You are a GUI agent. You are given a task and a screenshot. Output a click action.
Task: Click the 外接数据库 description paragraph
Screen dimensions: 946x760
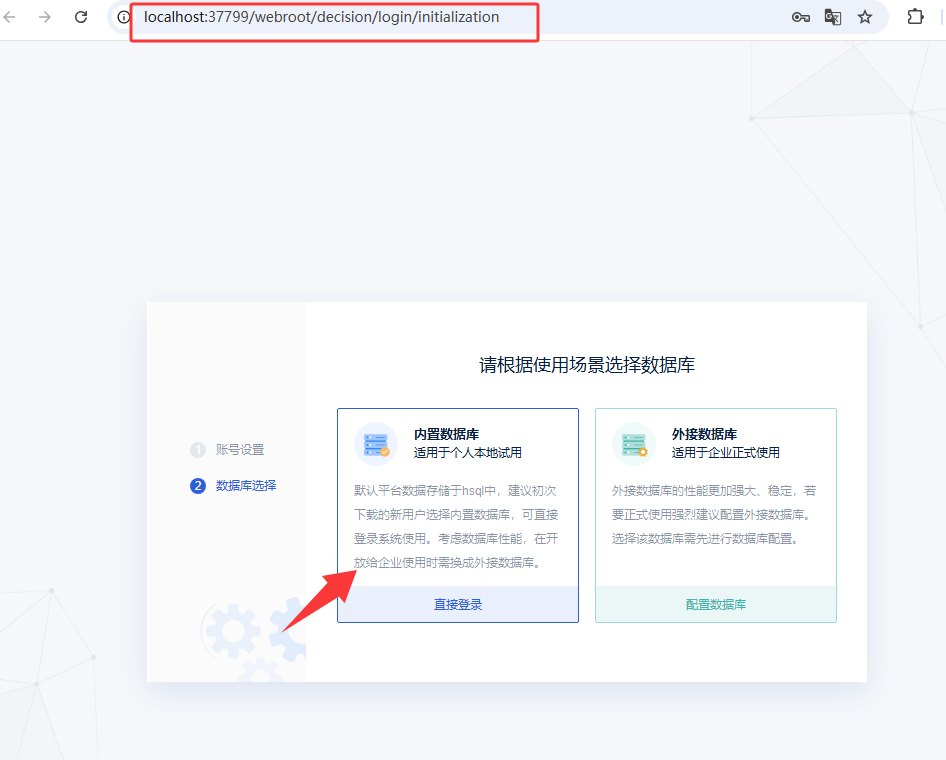click(714, 515)
